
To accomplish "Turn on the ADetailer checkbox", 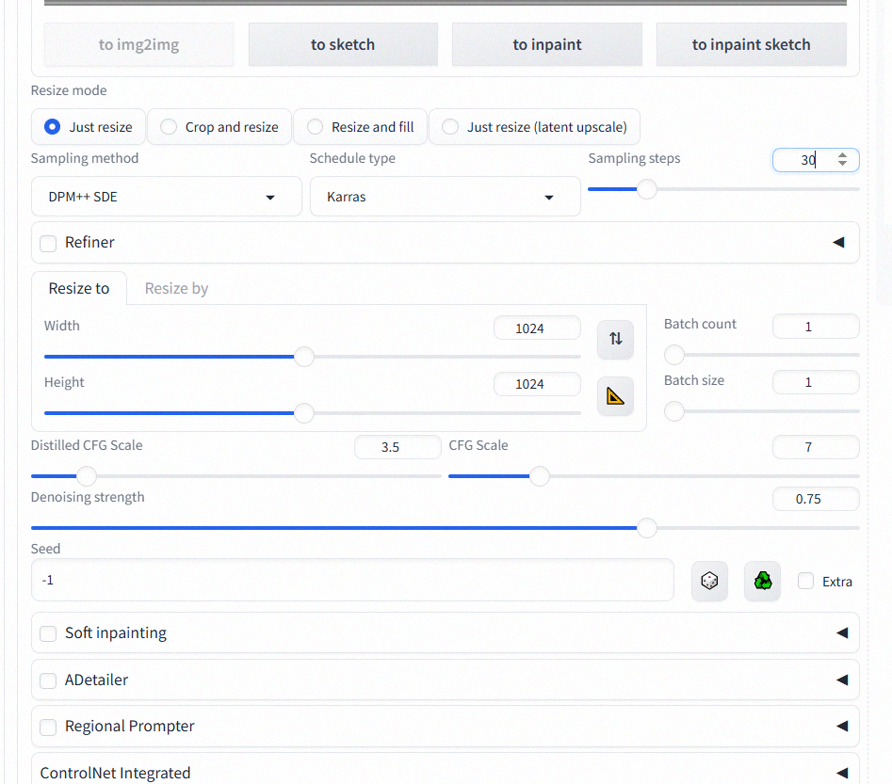I will 48,680.
